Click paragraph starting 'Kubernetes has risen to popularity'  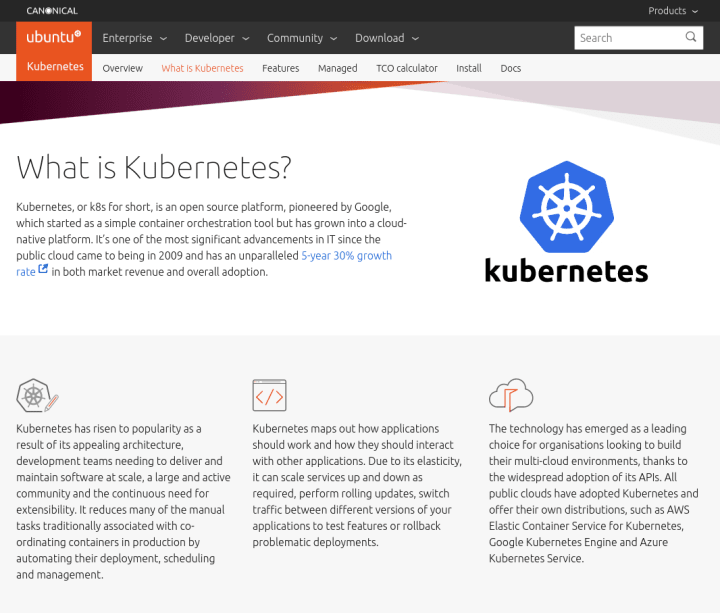123,501
